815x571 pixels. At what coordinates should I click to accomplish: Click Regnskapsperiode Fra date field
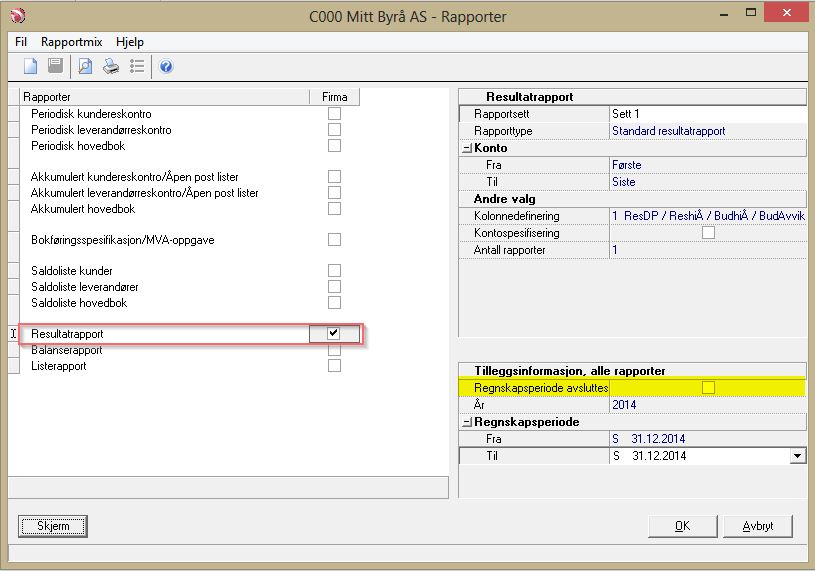(x=708, y=439)
